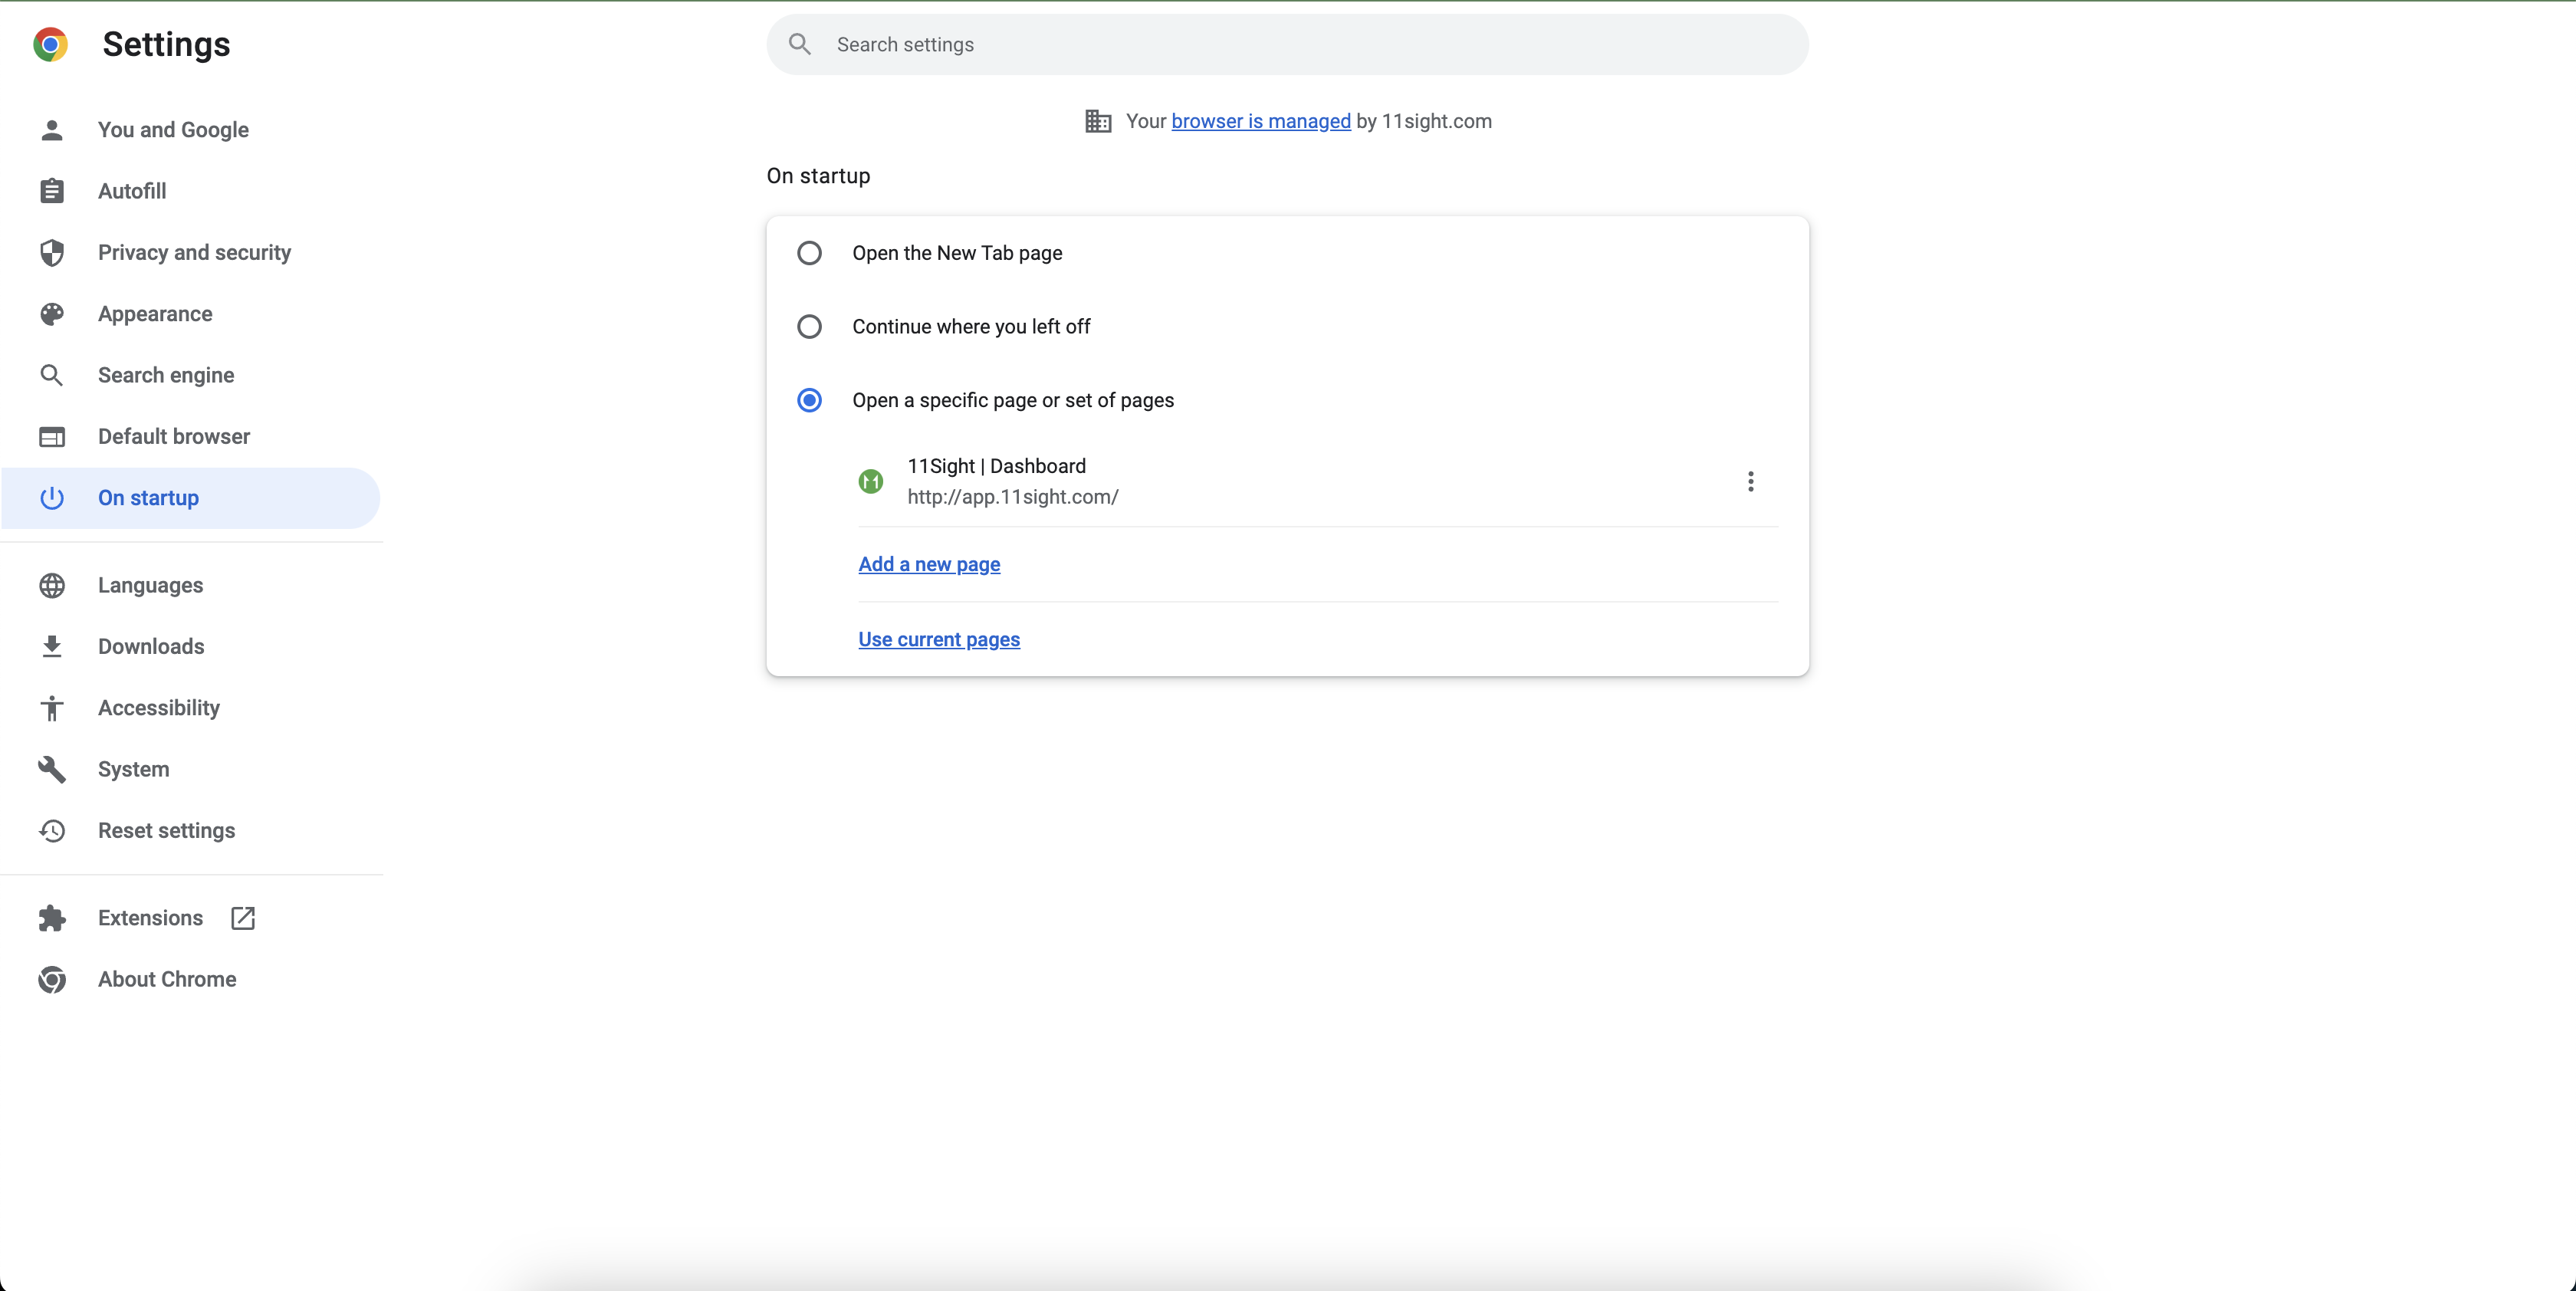Click the Languages globe icon
The image size is (2576, 1291).
coord(52,585)
